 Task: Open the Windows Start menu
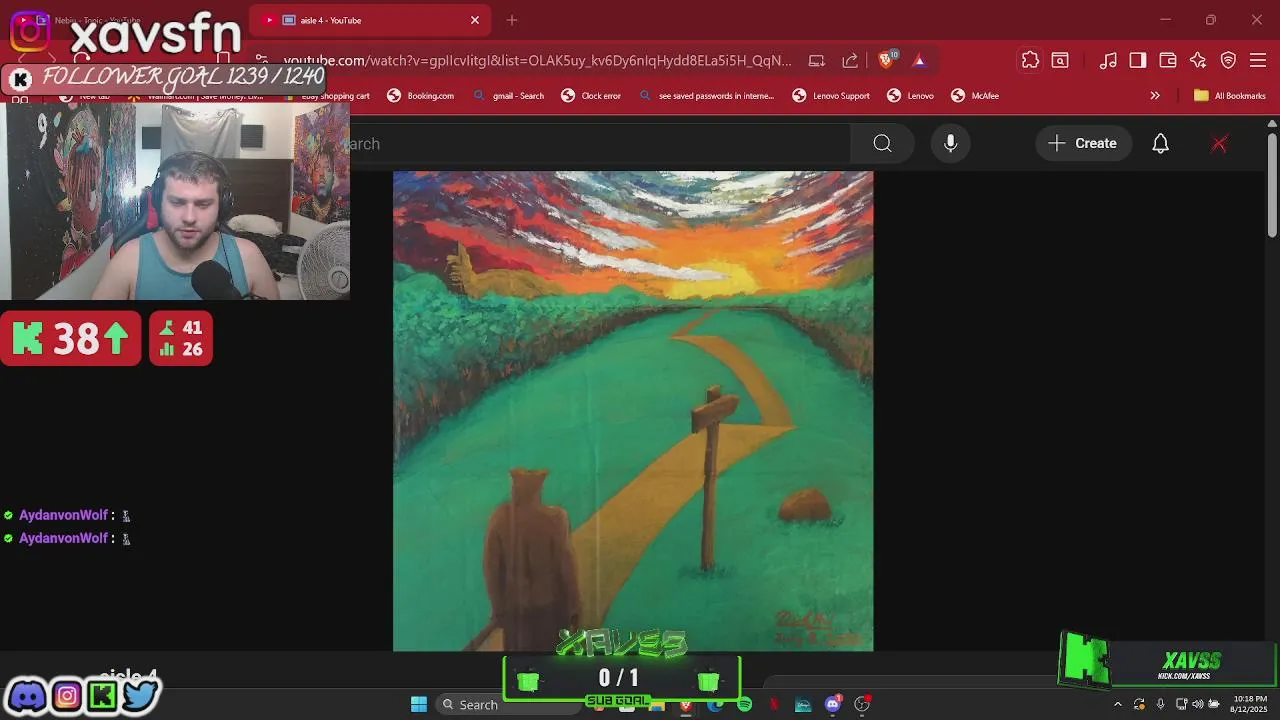(419, 704)
